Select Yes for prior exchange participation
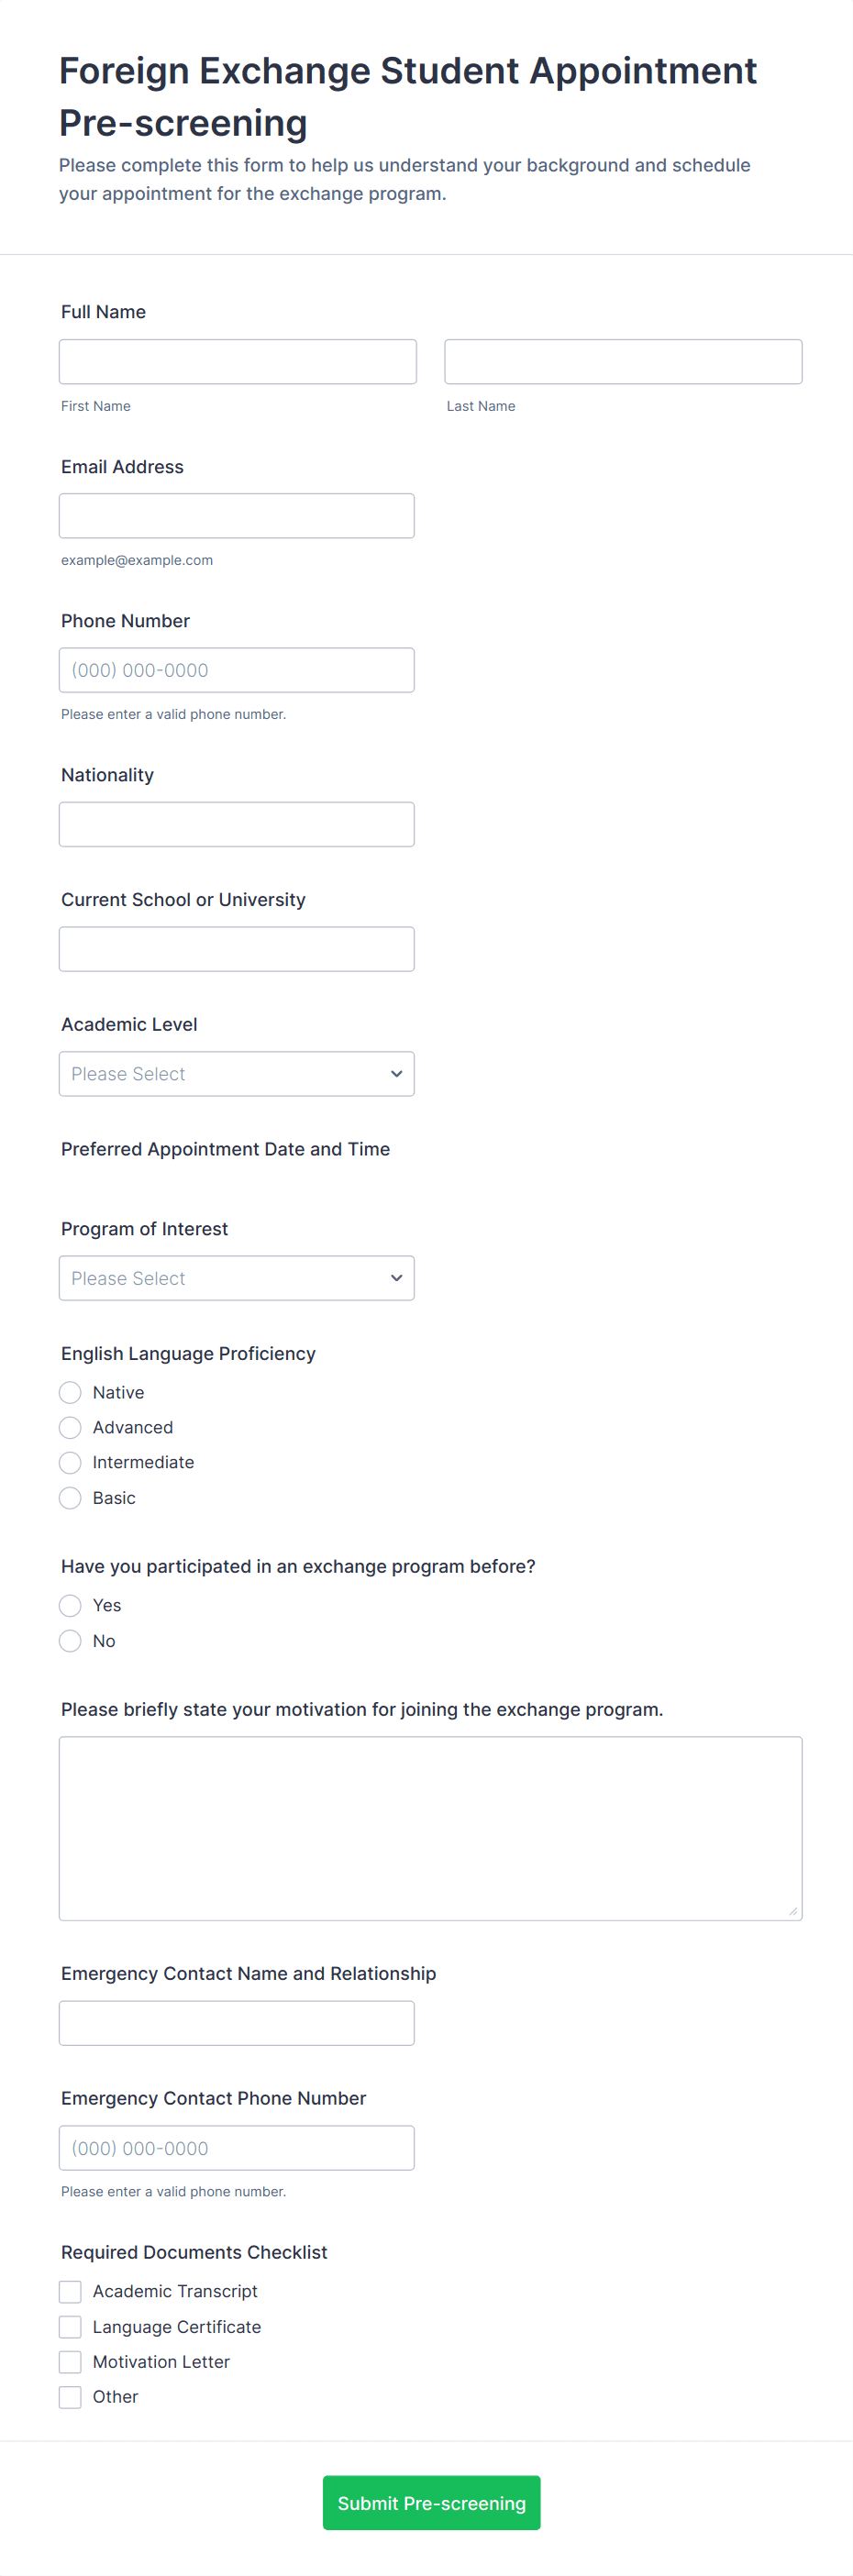The image size is (853, 2576). point(70,1606)
